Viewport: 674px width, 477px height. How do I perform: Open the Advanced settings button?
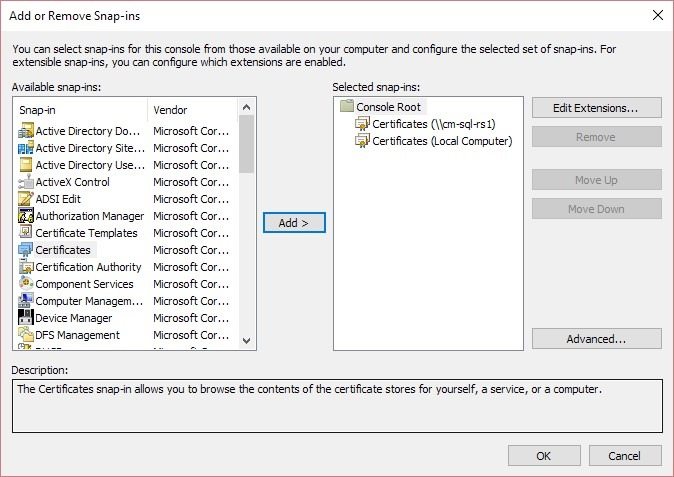click(597, 339)
